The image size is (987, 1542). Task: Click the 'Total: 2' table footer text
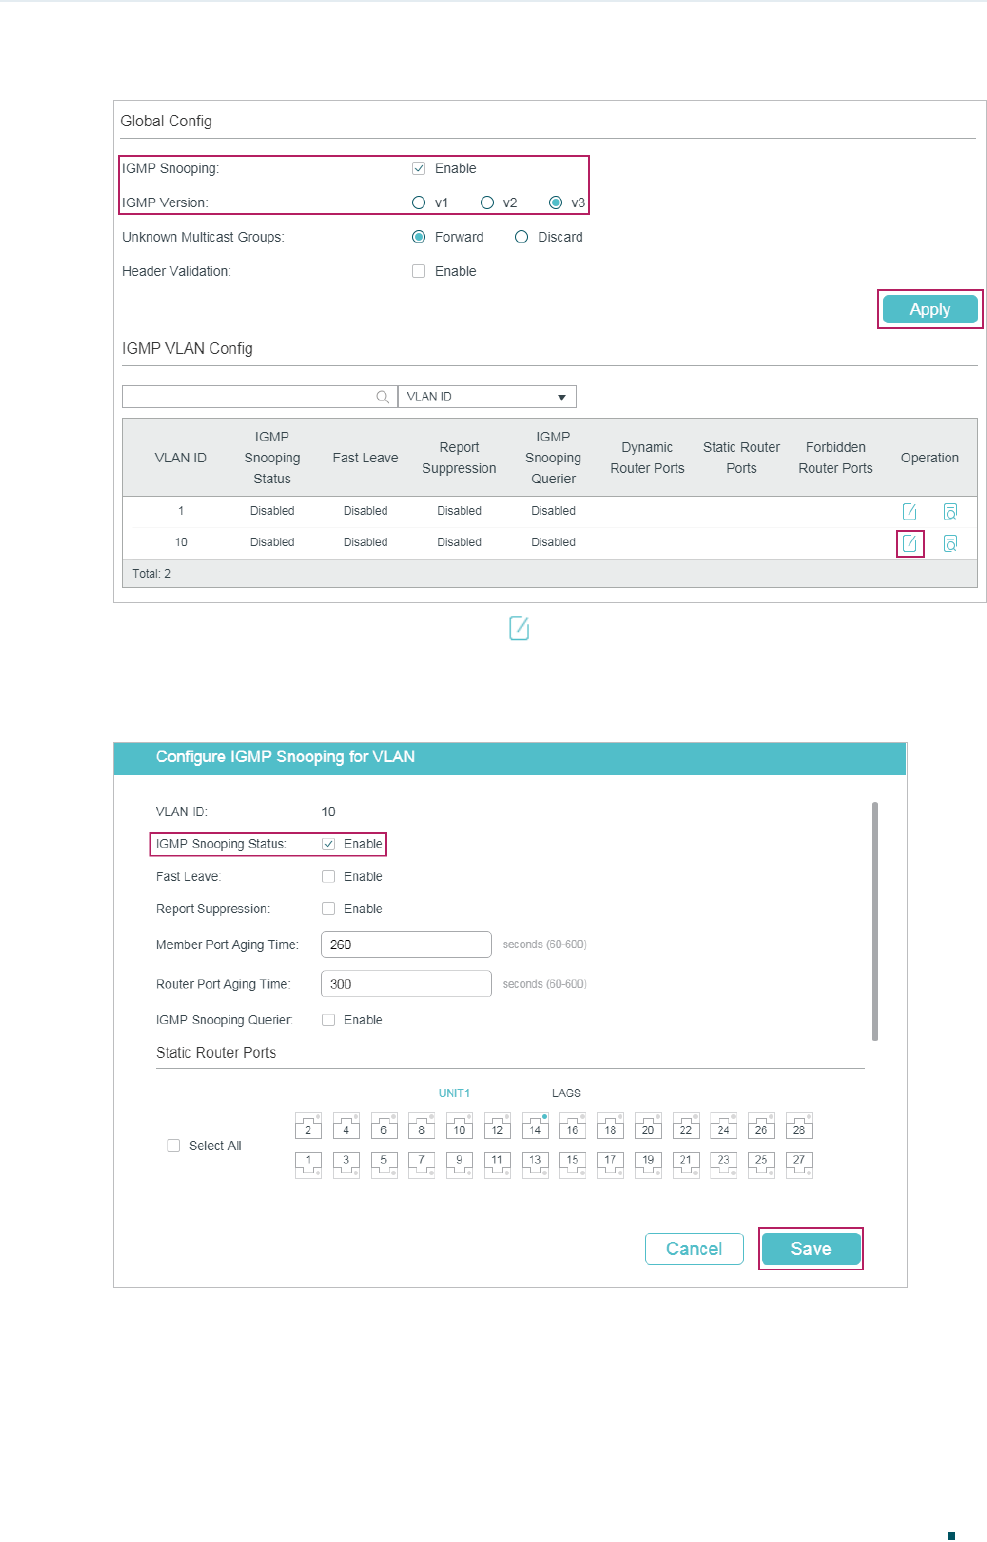pos(152,574)
